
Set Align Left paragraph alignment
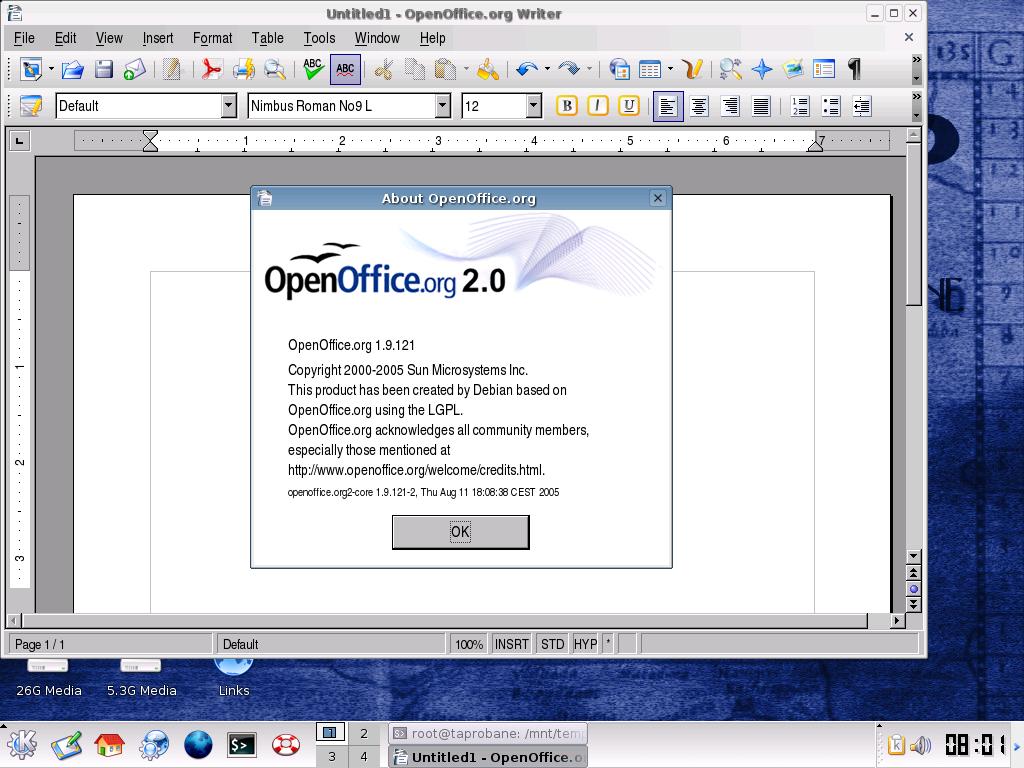668,106
